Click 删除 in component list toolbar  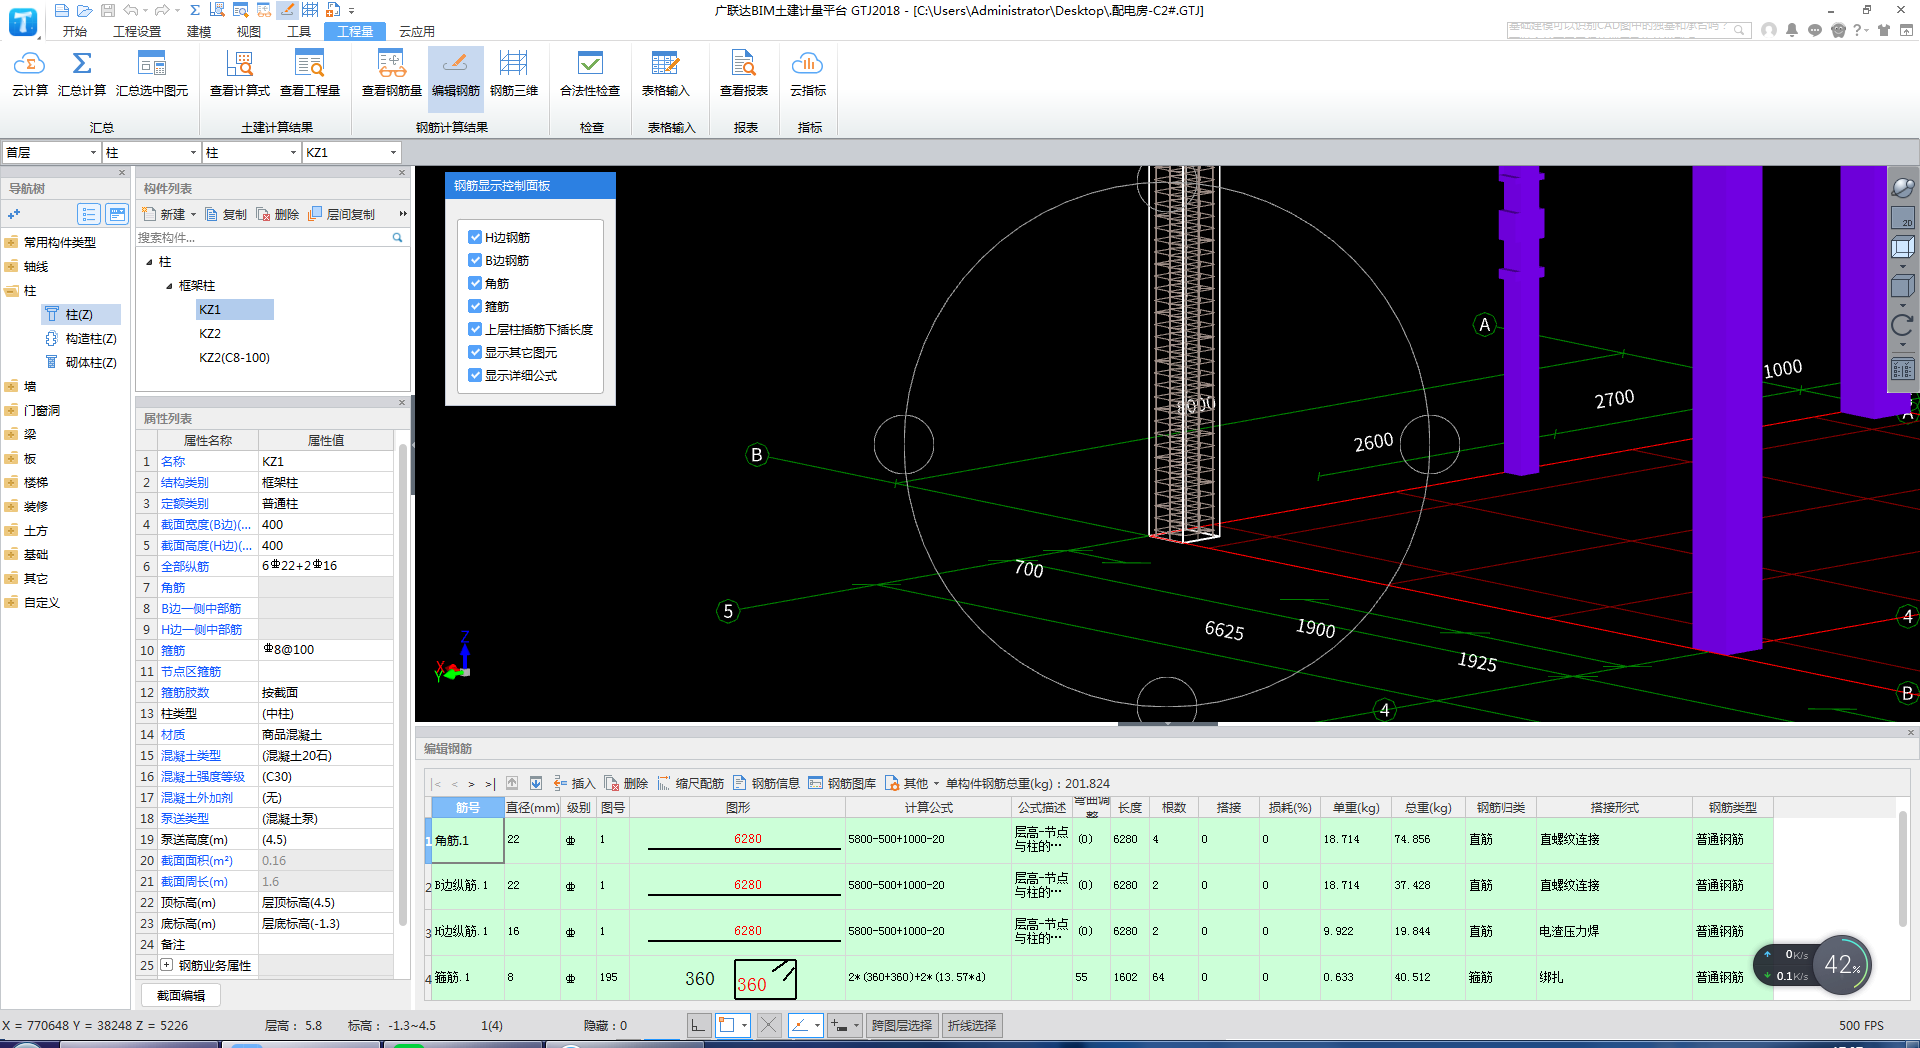(x=278, y=214)
